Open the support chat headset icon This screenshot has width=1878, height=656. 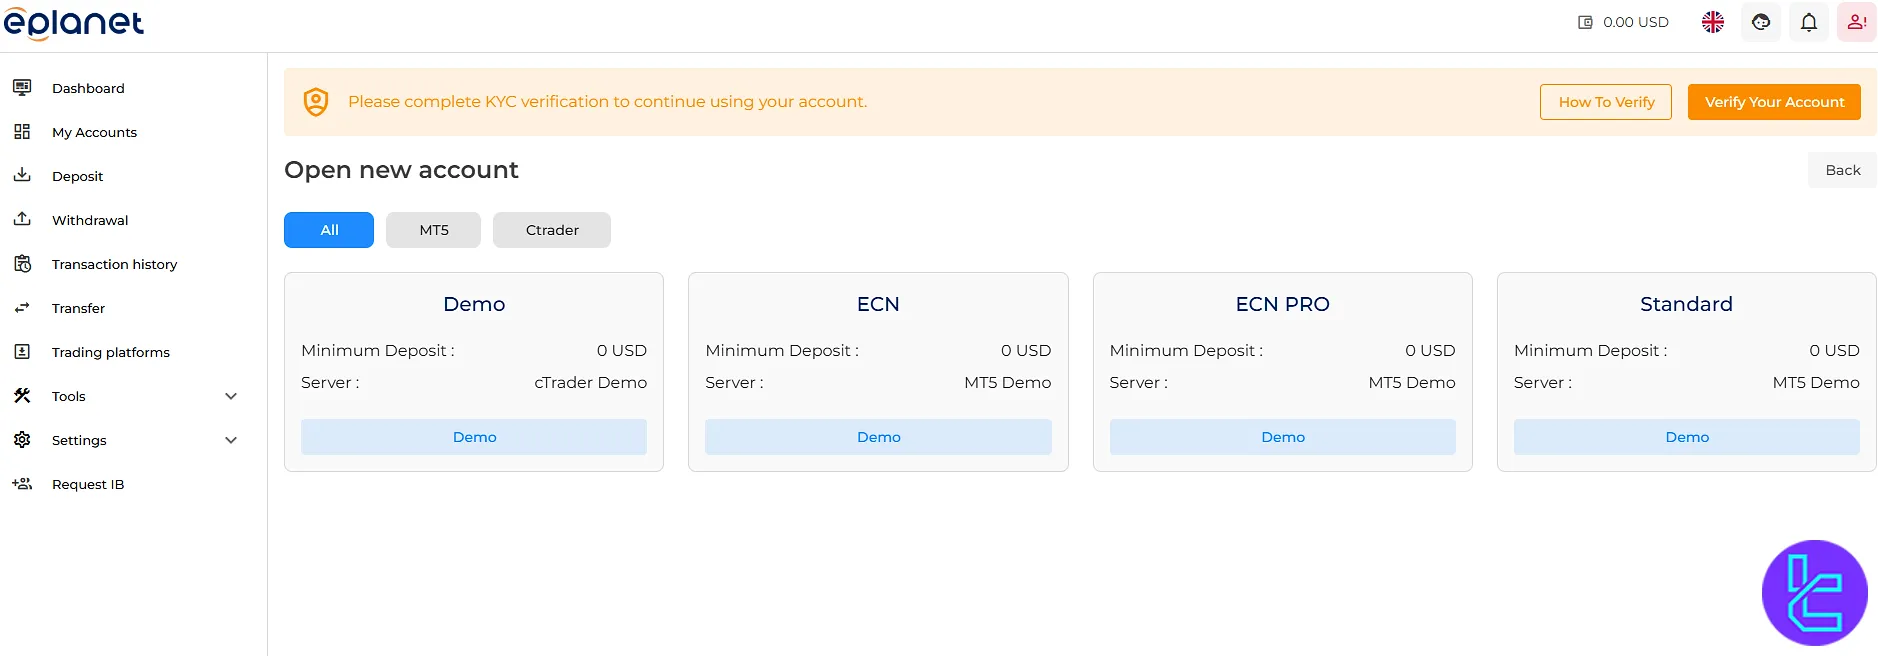pos(1761,22)
